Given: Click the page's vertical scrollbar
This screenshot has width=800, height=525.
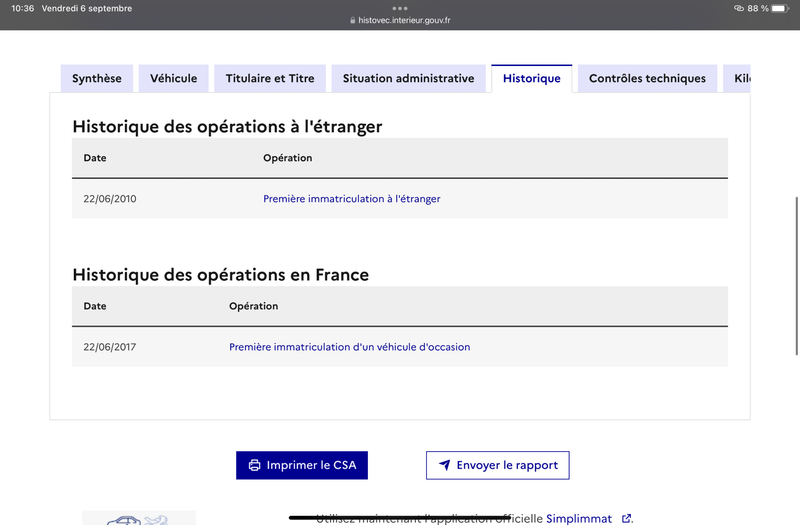Looking at the screenshot, I should [x=797, y=276].
